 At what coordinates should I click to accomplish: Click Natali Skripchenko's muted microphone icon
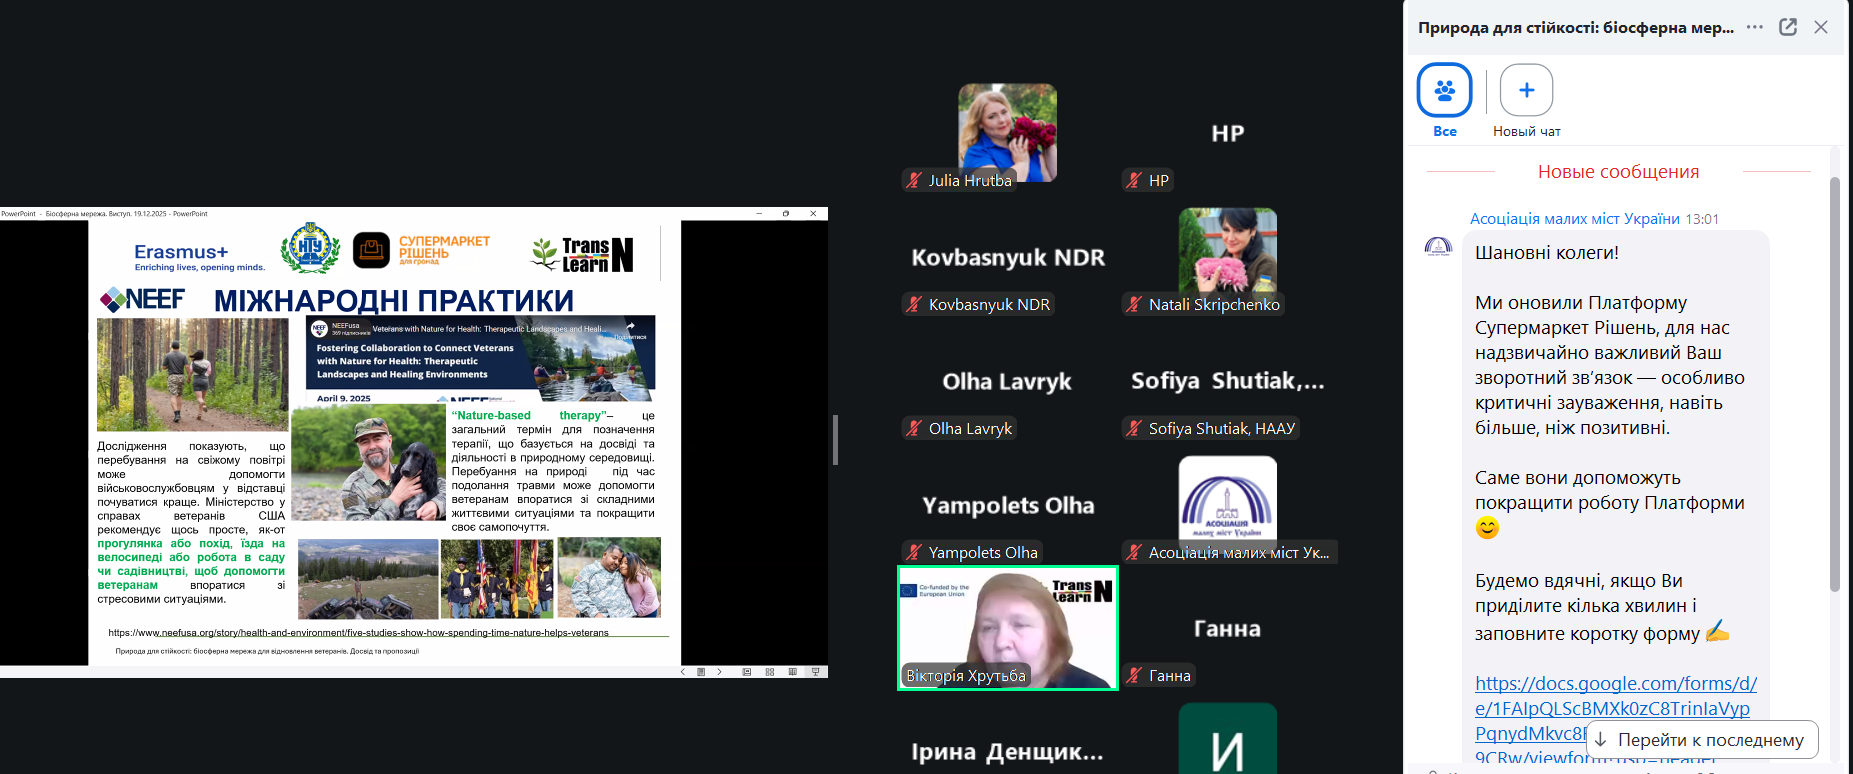[x=1133, y=305]
